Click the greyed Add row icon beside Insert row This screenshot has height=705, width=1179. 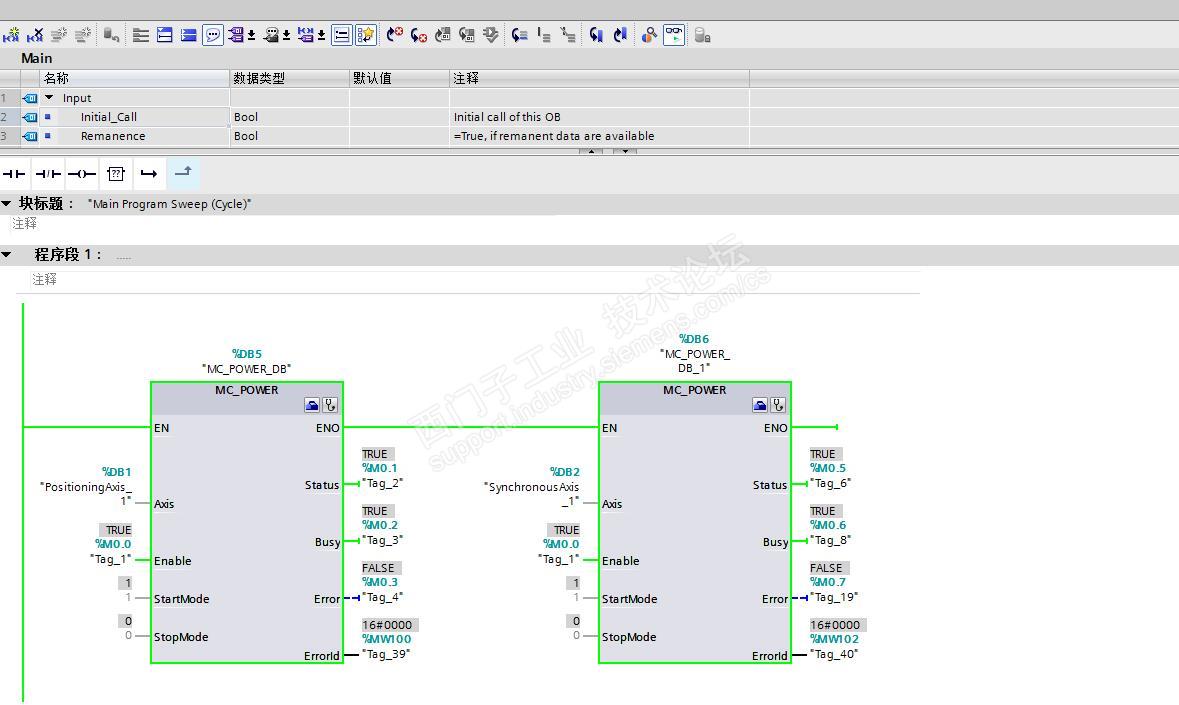83,35
